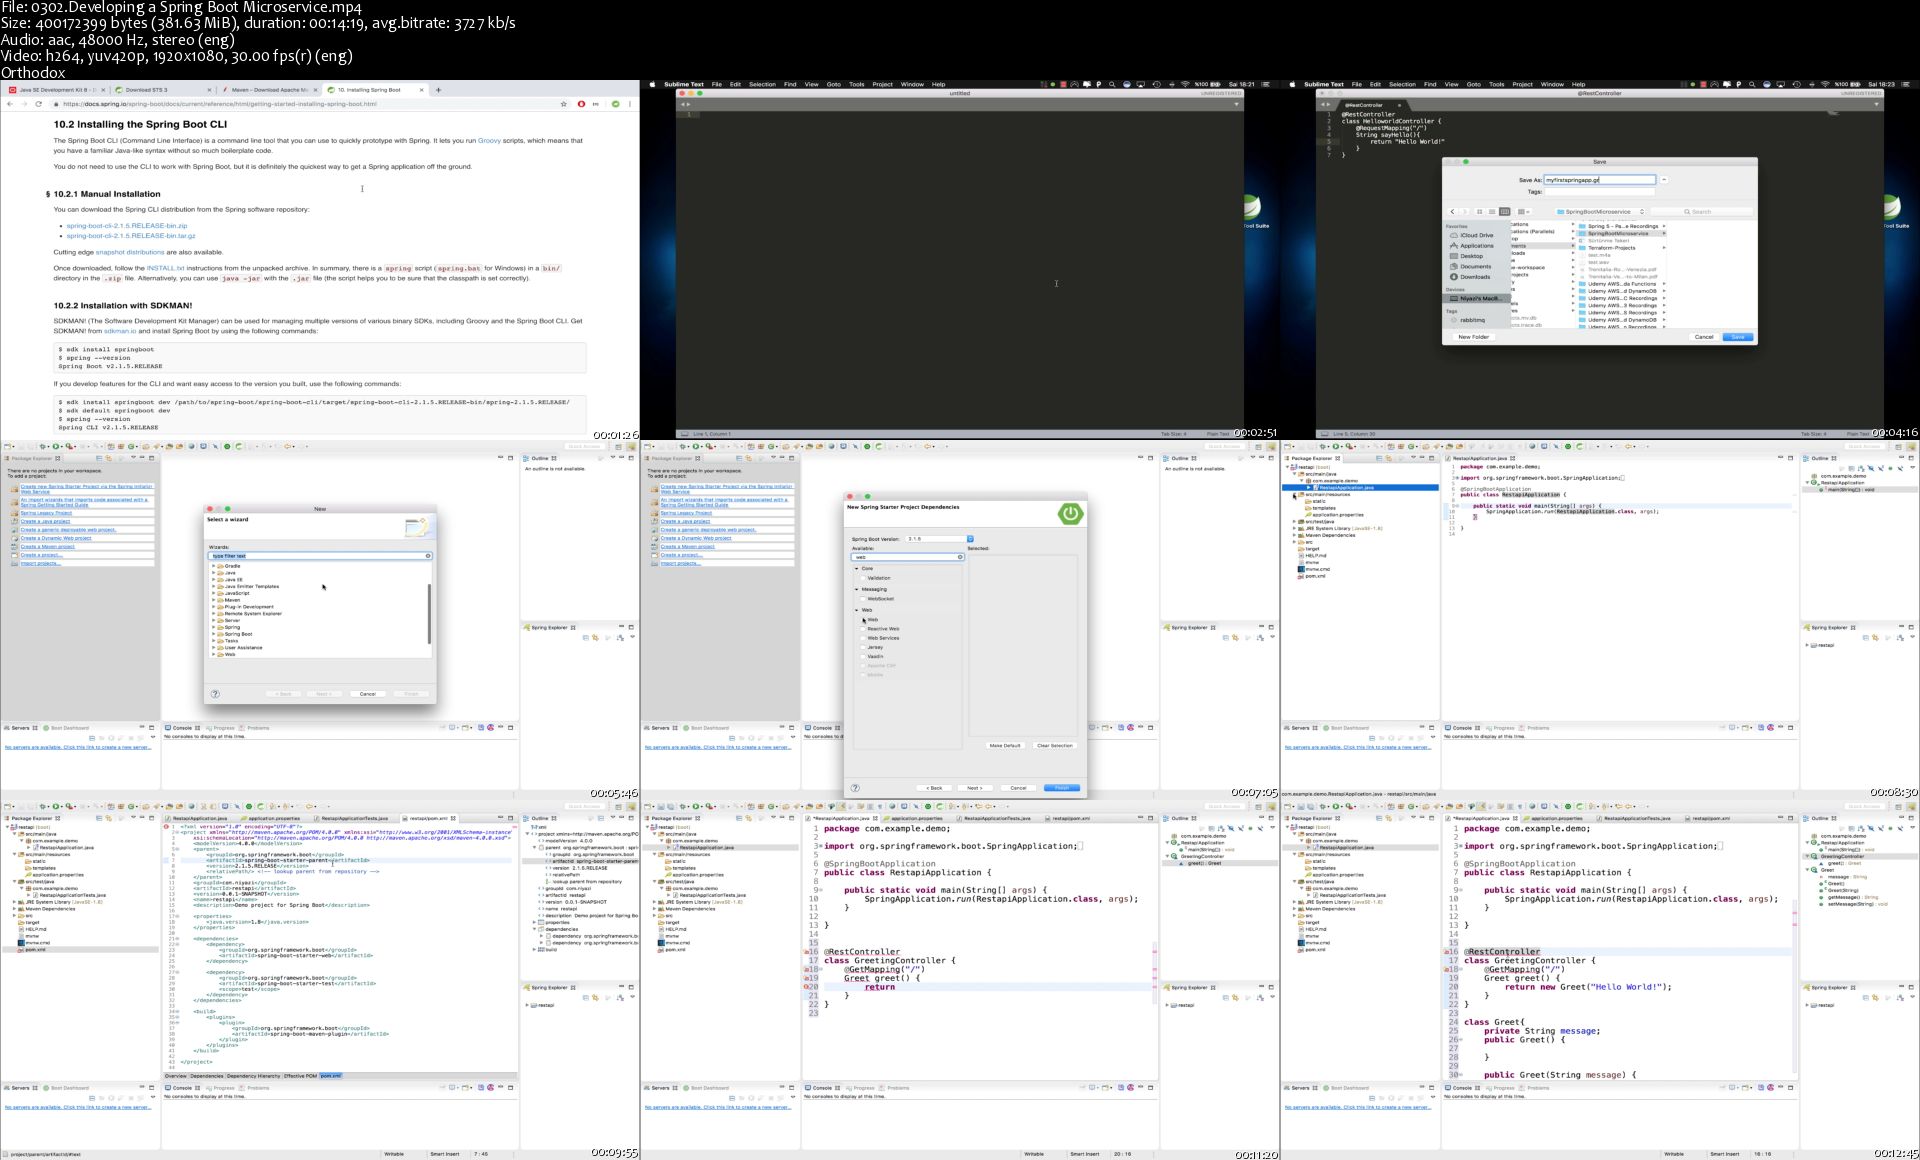
Task: Click help icon in Starter Project Dependencies dialog
Action: 855,788
